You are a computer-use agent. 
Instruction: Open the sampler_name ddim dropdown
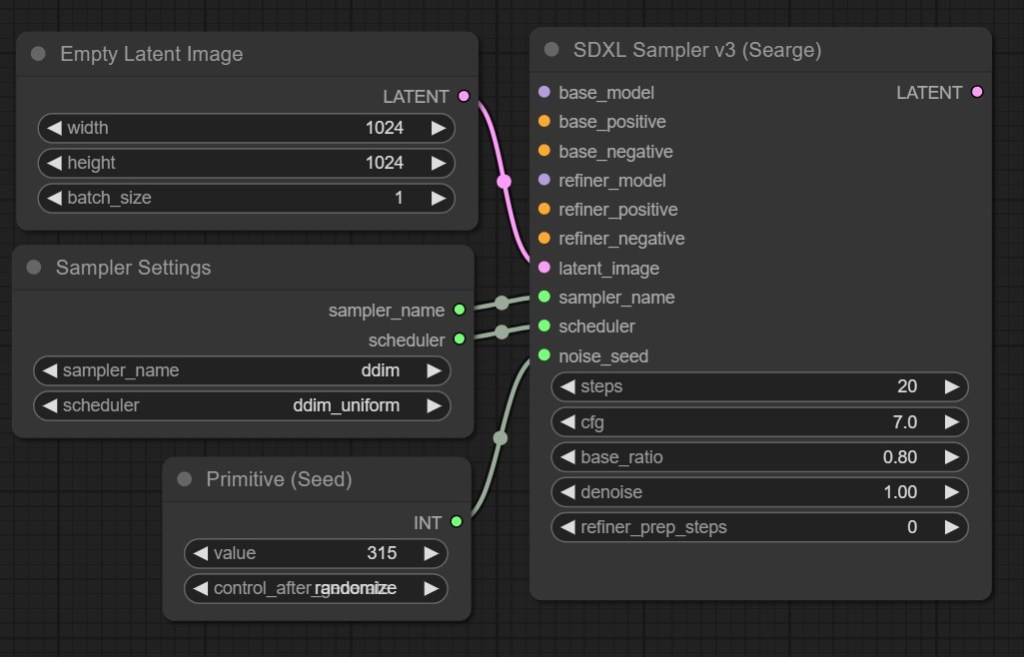[242, 371]
